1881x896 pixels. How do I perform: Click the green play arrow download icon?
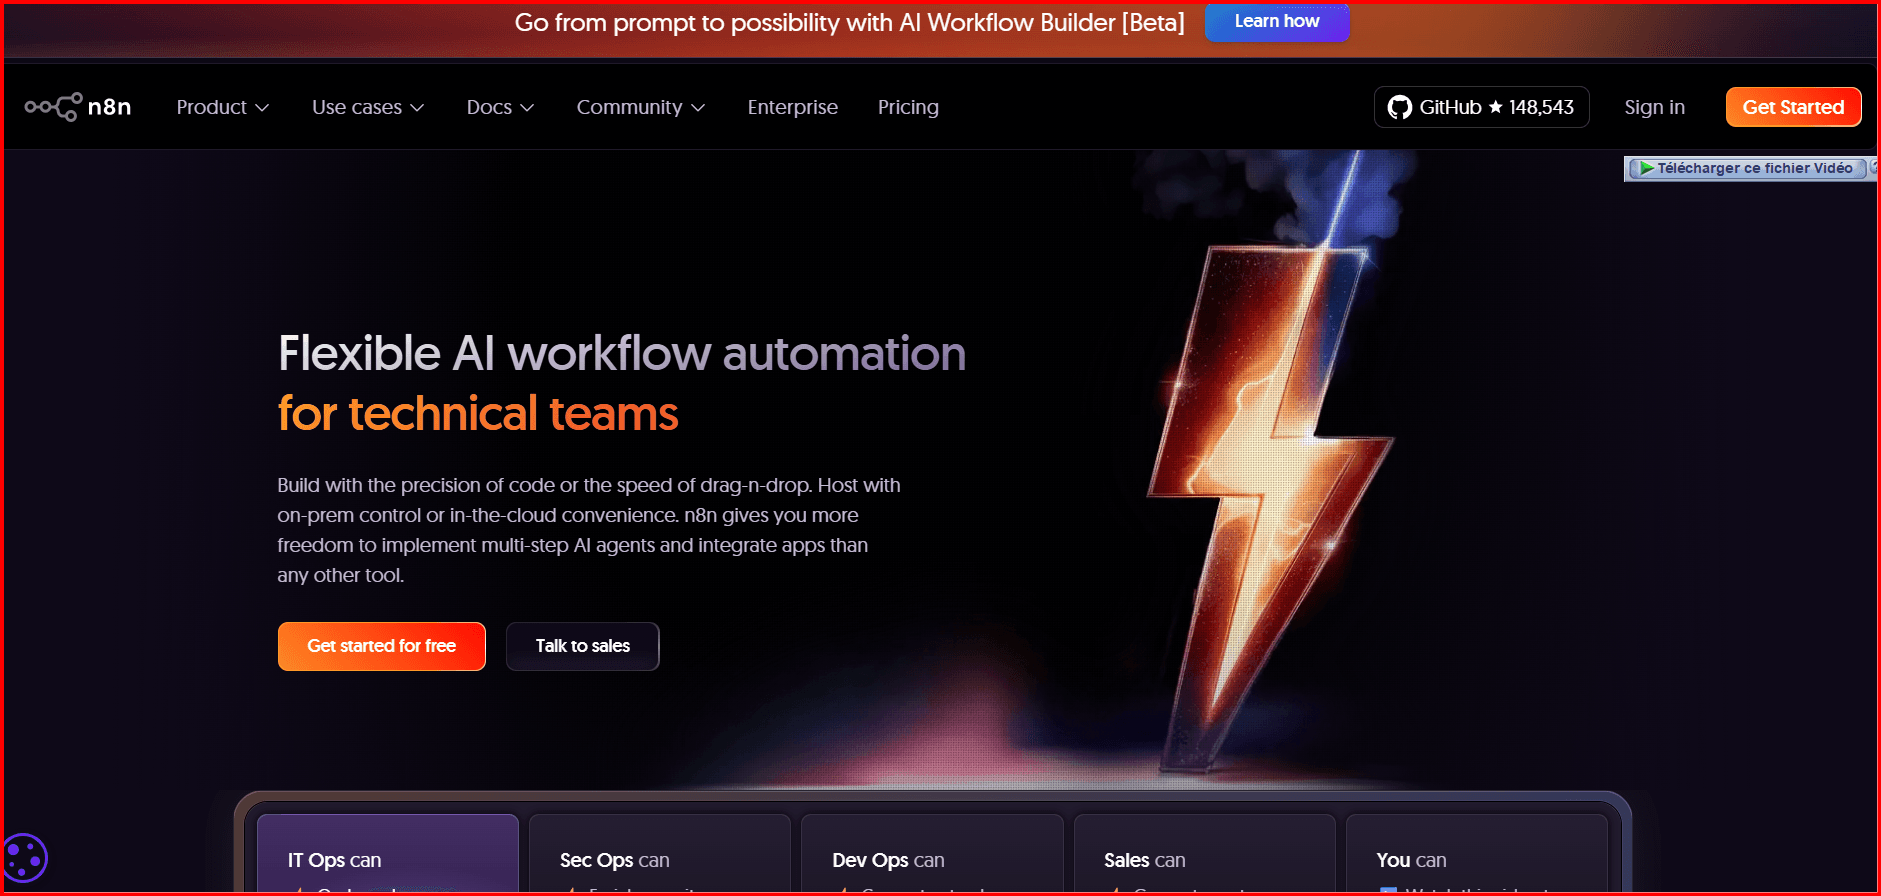tap(1646, 168)
